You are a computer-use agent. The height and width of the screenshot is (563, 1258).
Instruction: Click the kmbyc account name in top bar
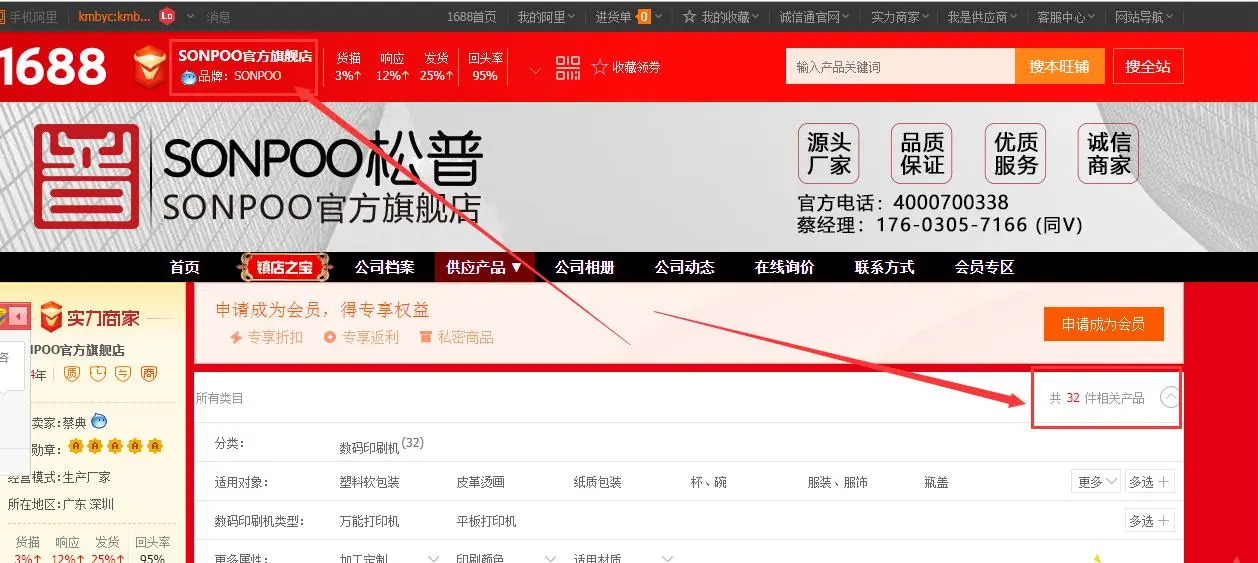[115, 17]
